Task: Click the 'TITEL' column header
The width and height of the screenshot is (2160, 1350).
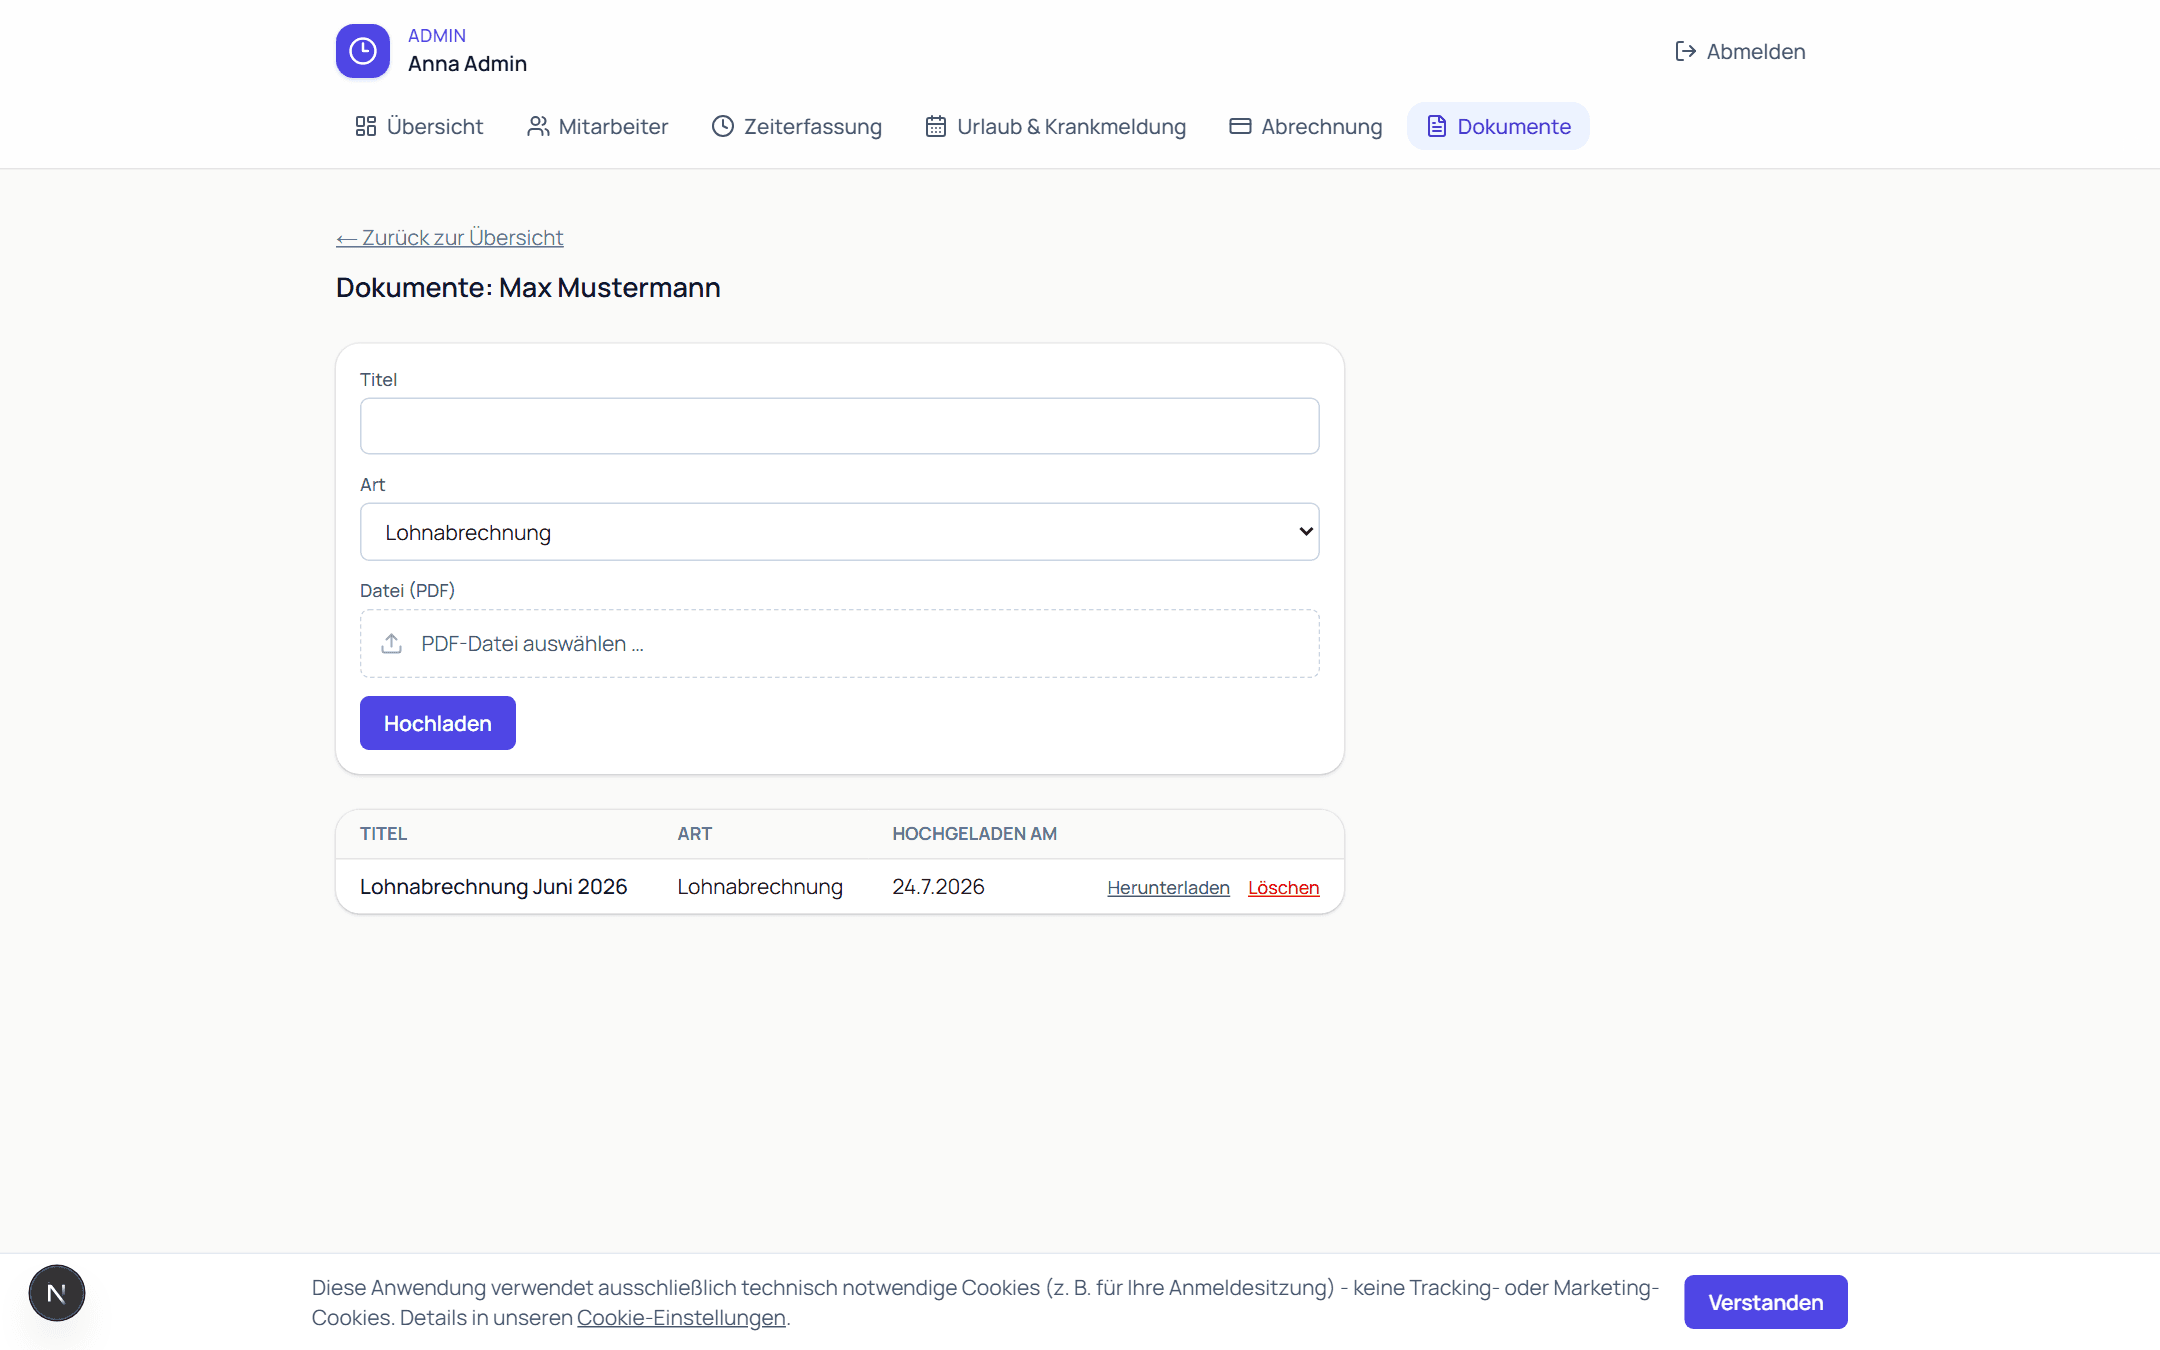Action: (x=384, y=834)
